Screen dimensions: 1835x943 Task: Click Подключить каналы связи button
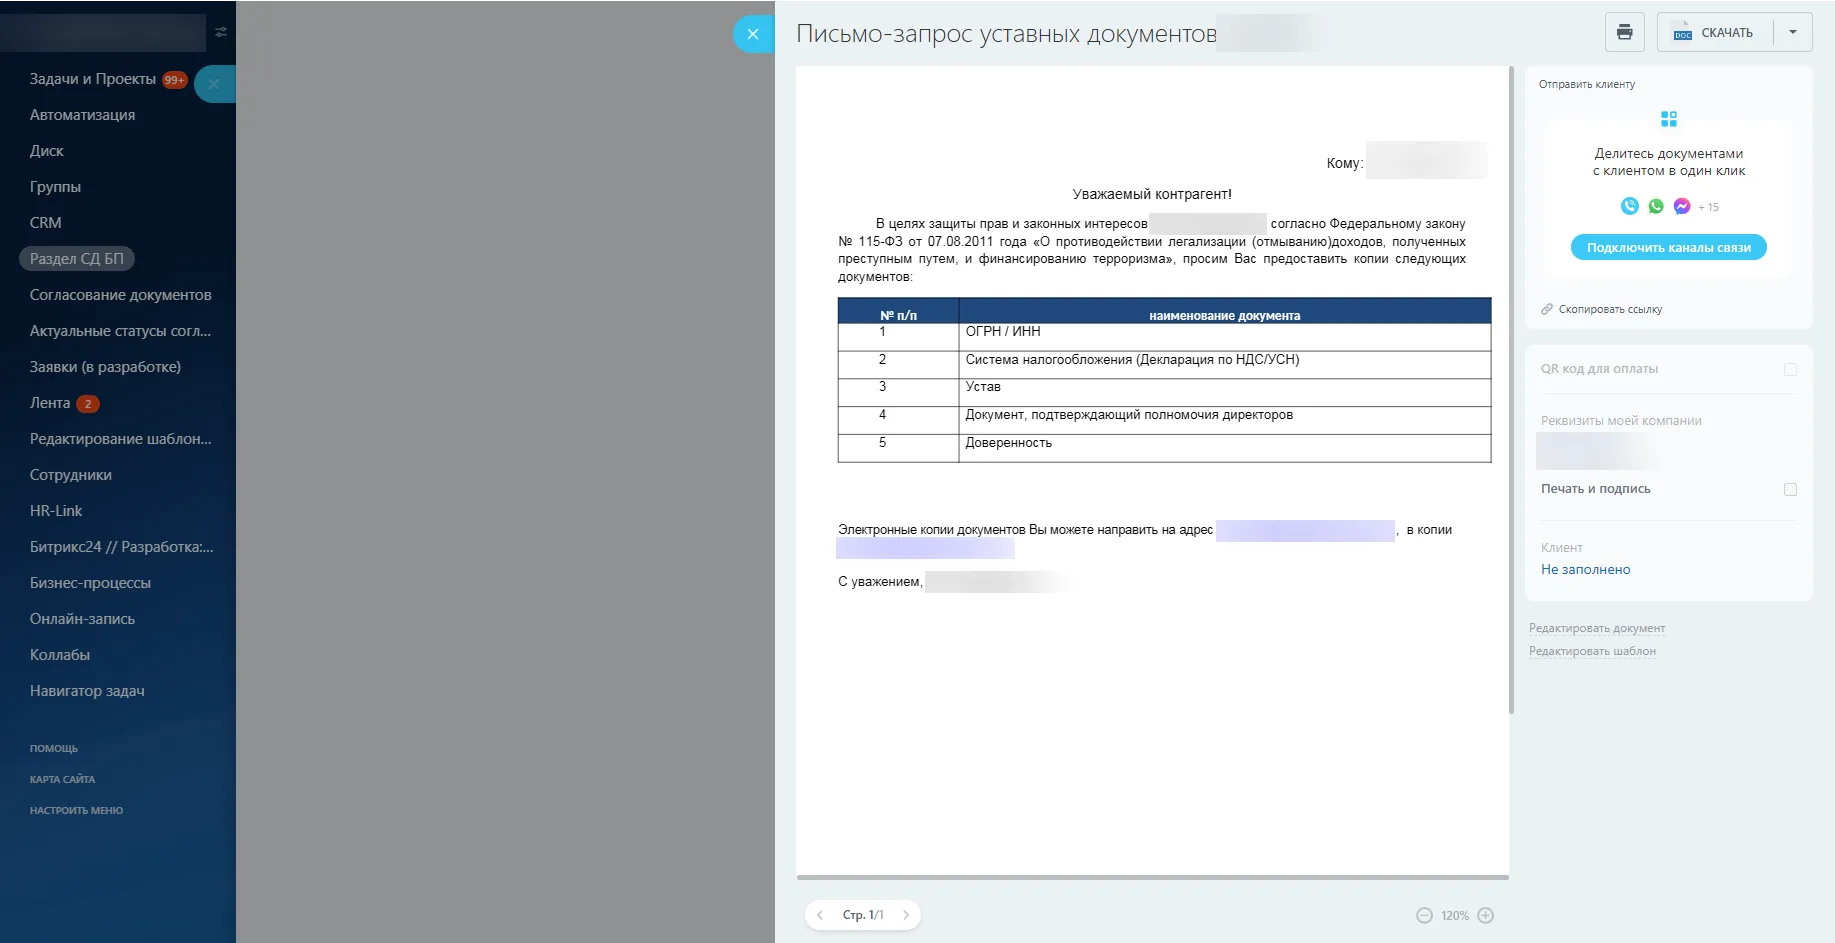coord(1668,247)
